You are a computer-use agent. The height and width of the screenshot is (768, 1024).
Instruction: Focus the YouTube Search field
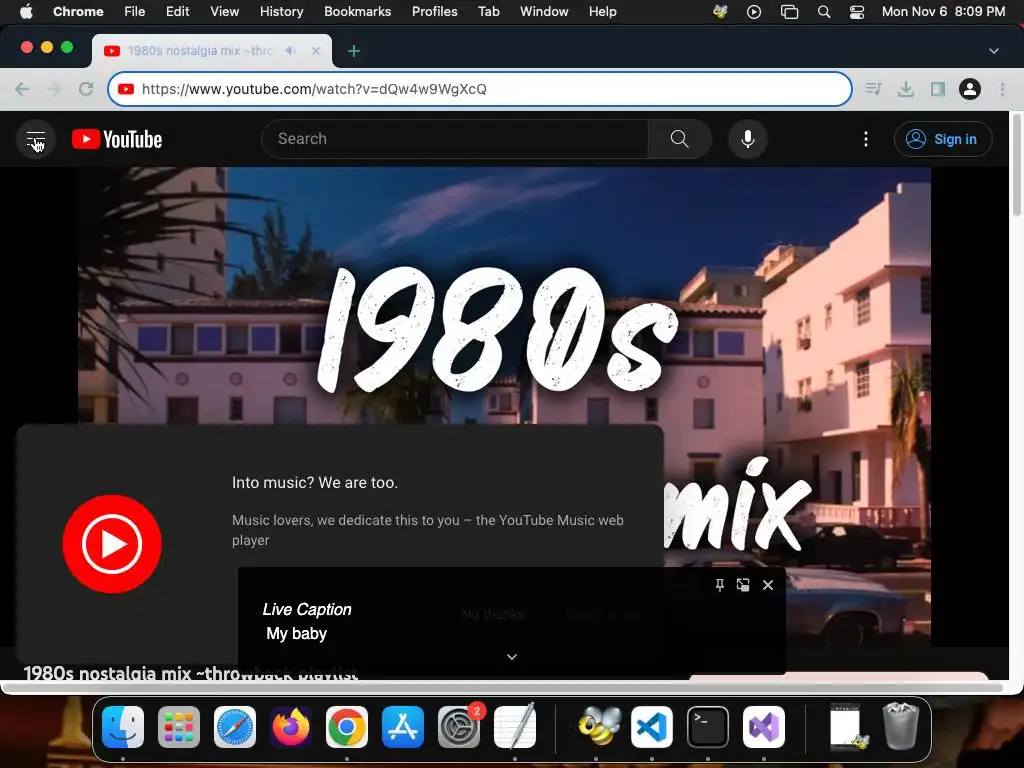[x=455, y=138]
